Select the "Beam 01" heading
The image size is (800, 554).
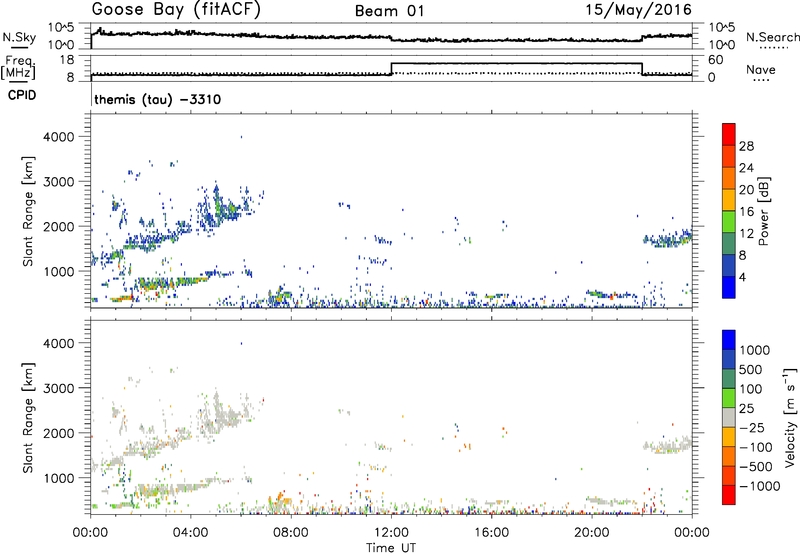390,11
